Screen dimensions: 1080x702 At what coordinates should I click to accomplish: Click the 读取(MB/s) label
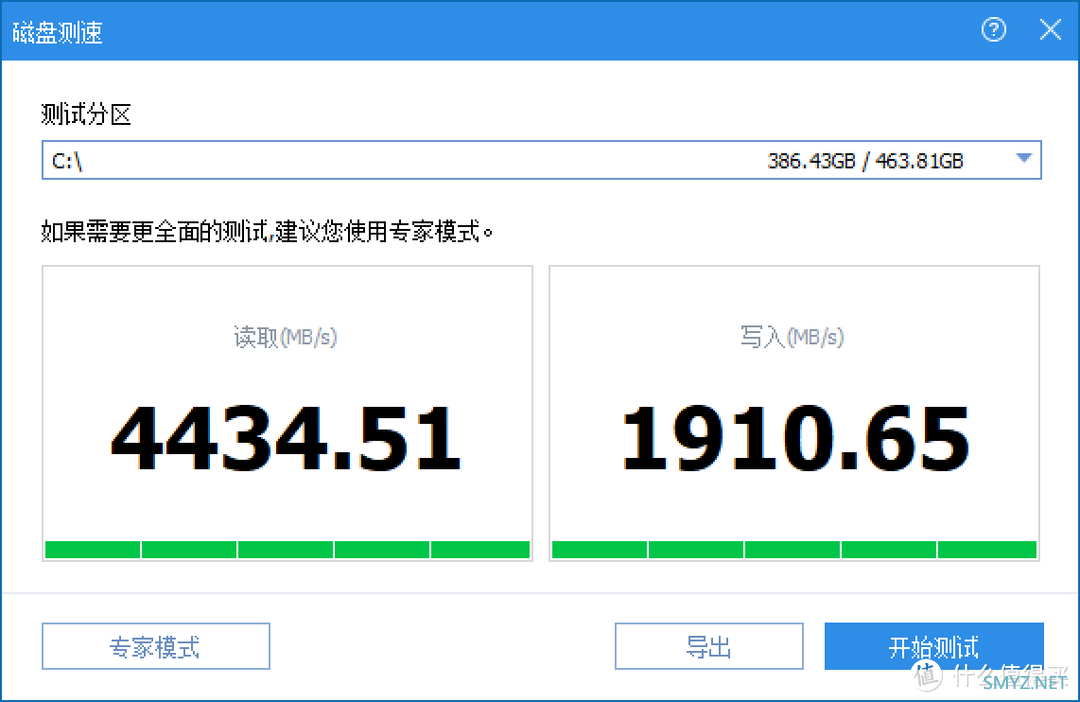coord(285,337)
